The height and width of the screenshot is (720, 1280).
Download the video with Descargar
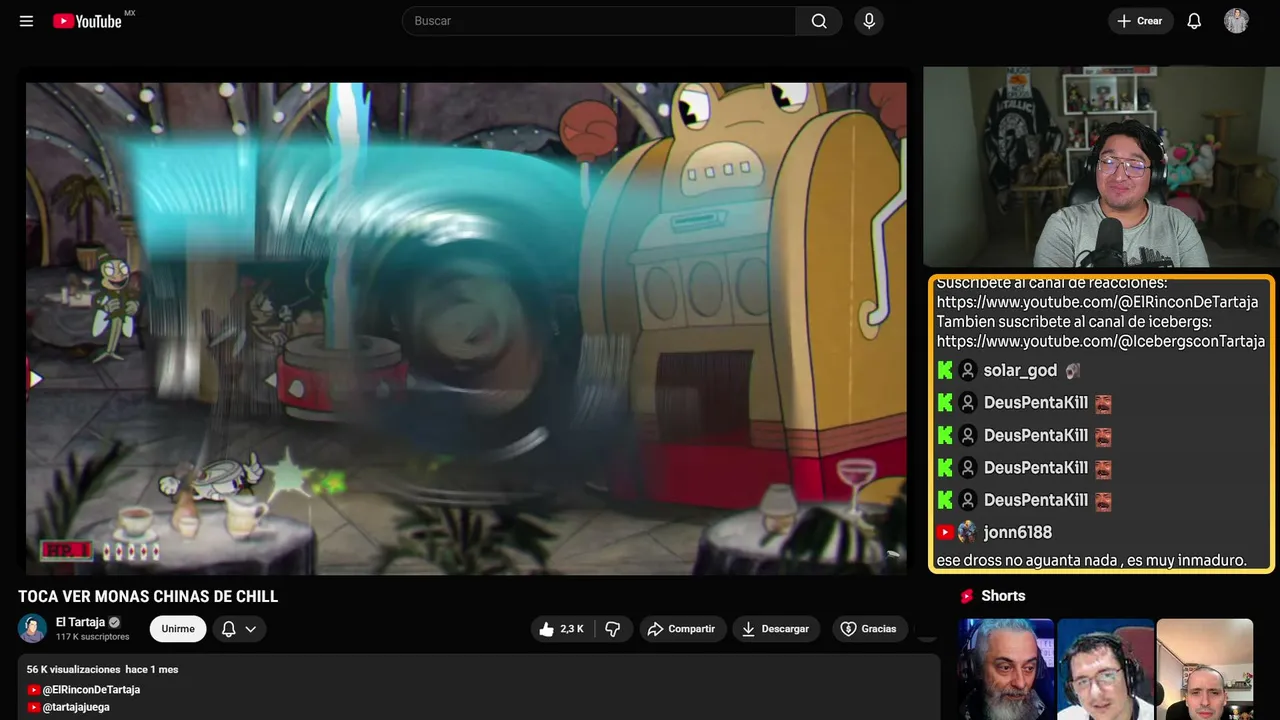(777, 629)
